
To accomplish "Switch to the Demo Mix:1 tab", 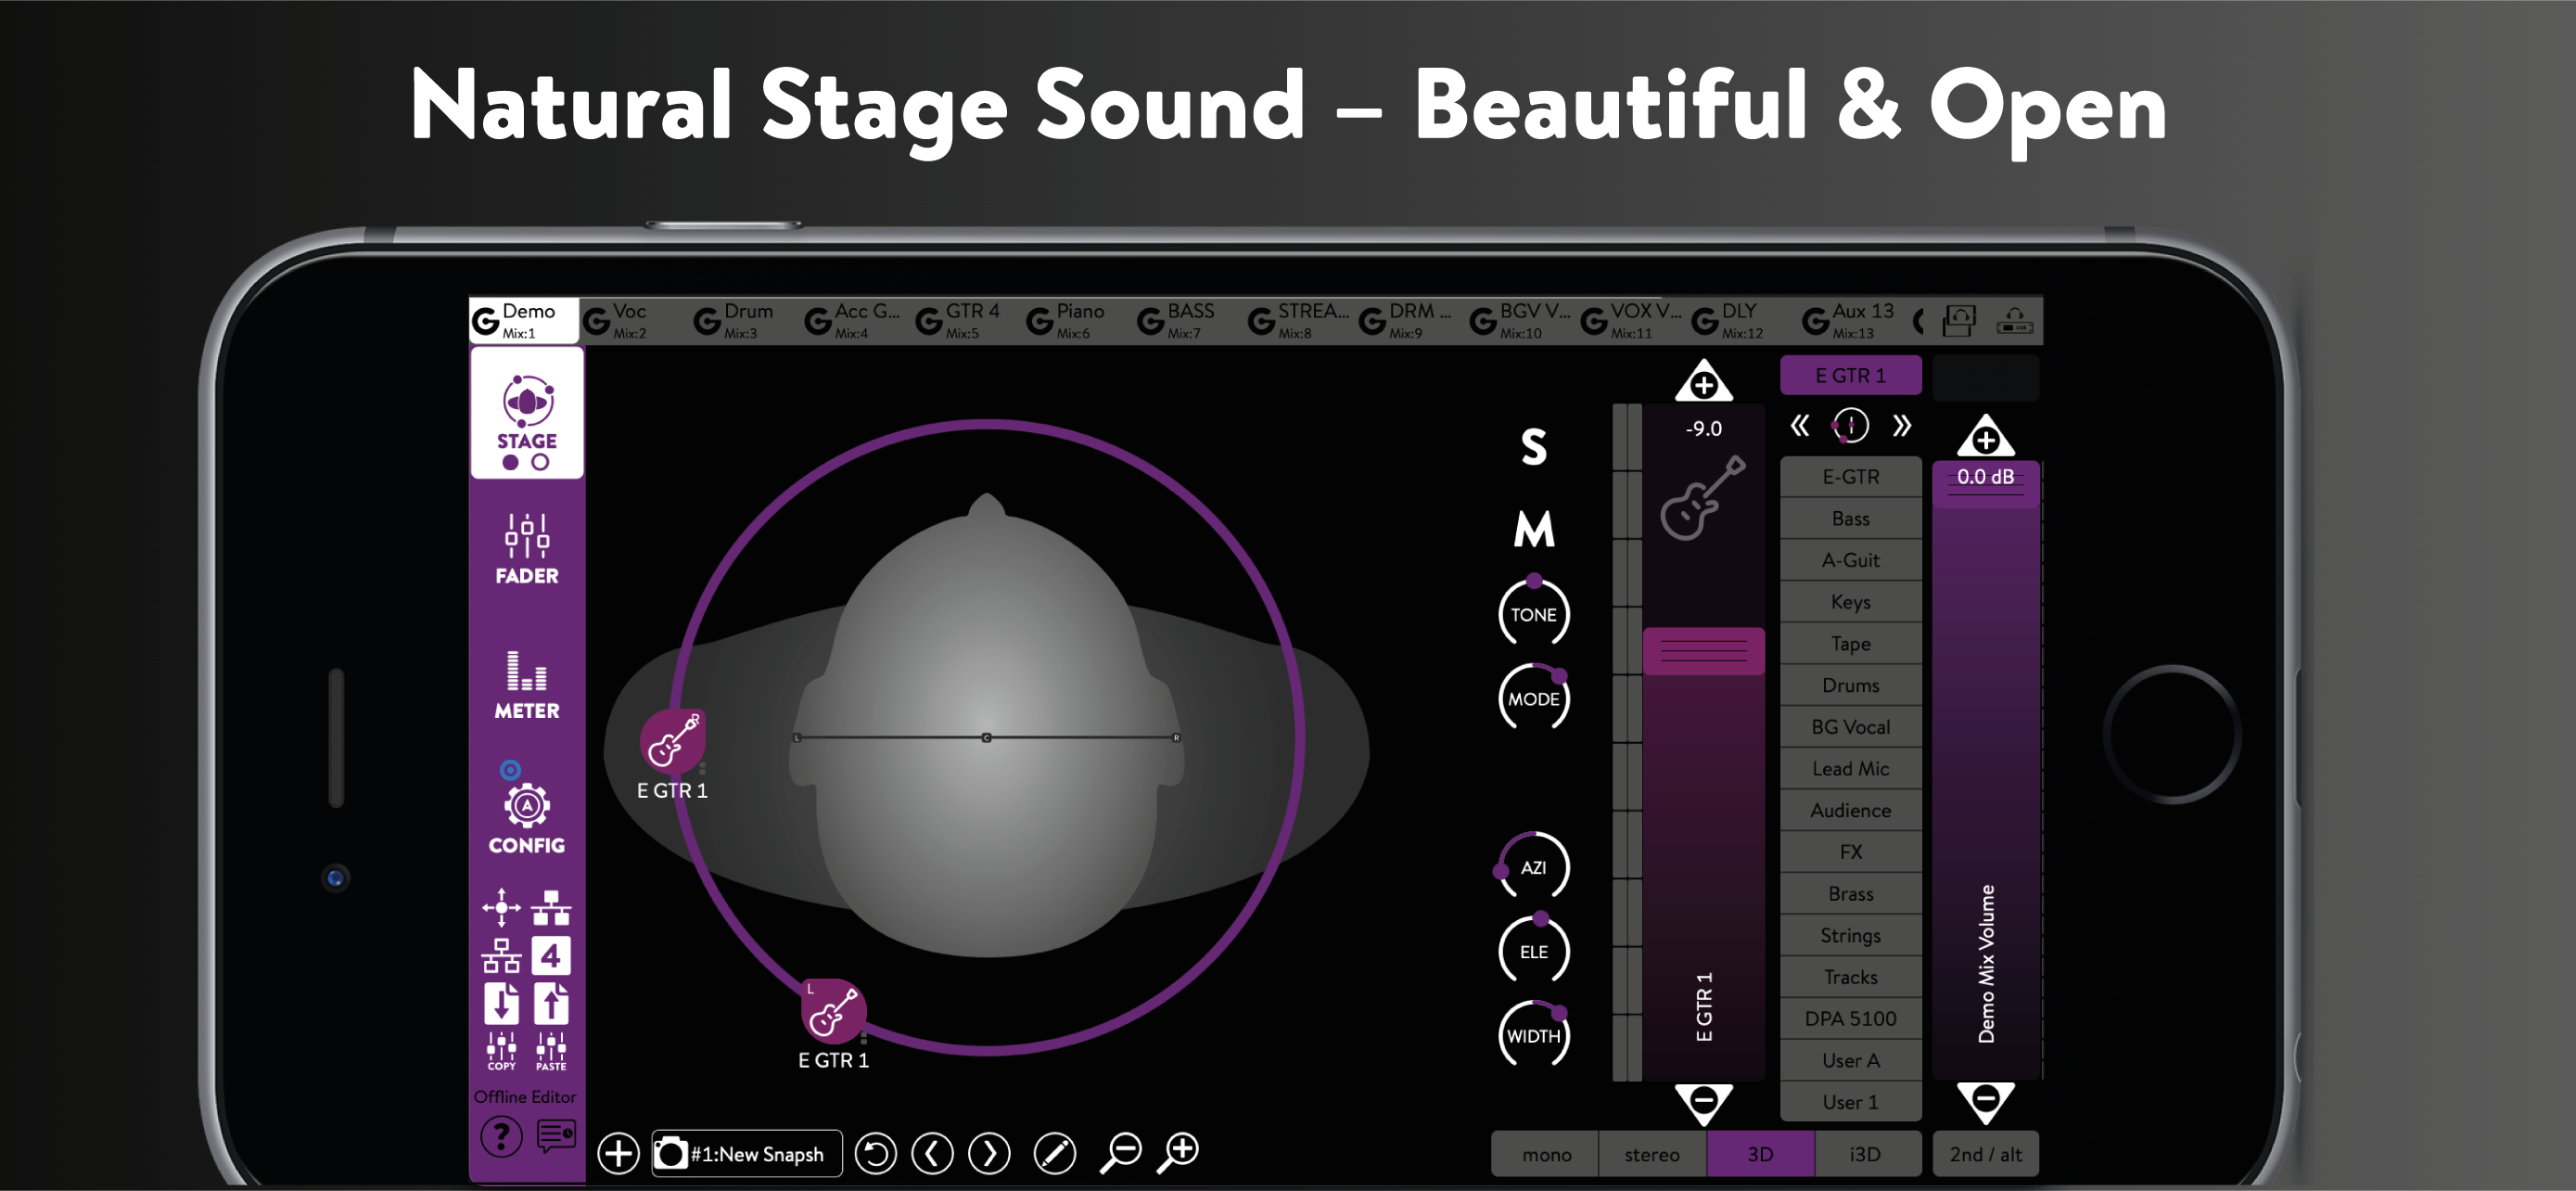I will [523, 320].
